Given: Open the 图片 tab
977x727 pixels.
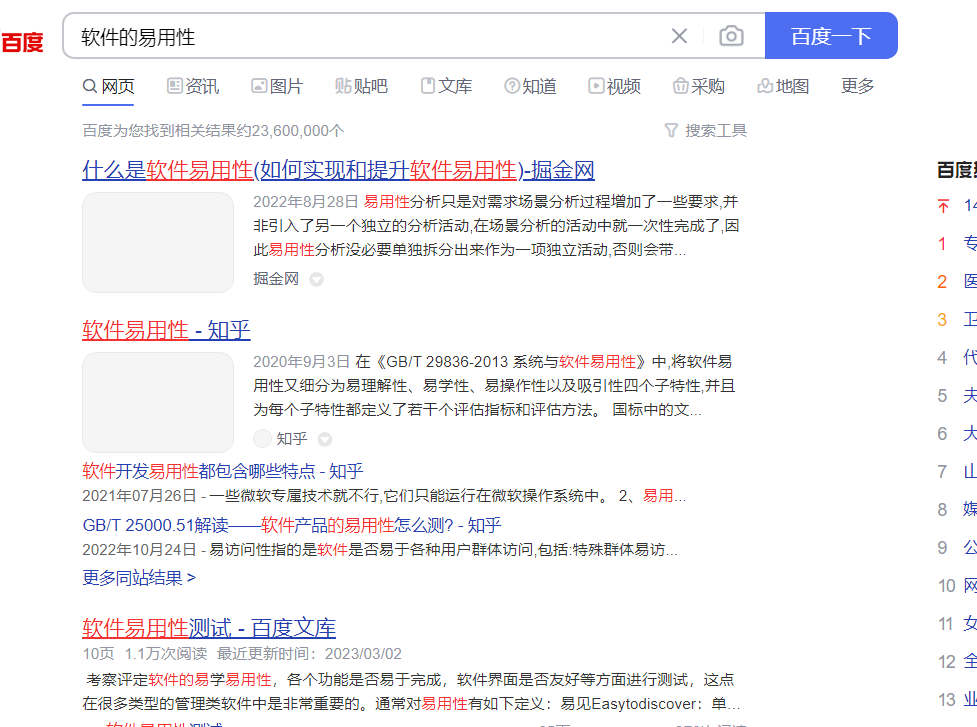Looking at the screenshot, I should pyautogui.click(x=277, y=86).
